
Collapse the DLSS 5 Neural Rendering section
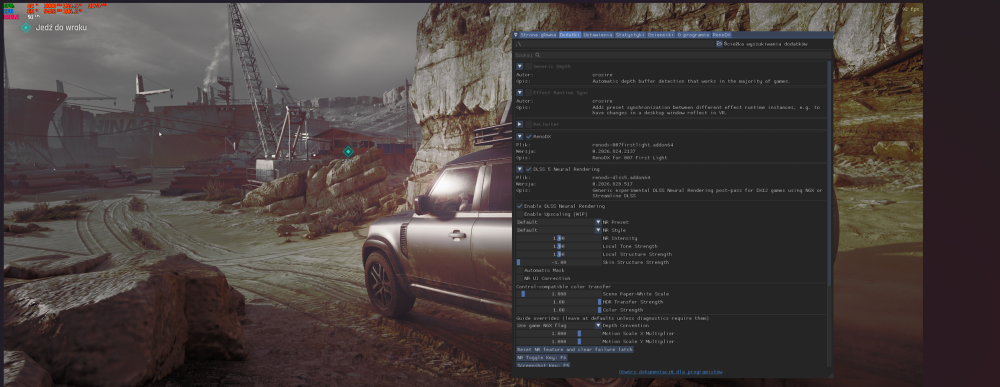tap(520, 169)
